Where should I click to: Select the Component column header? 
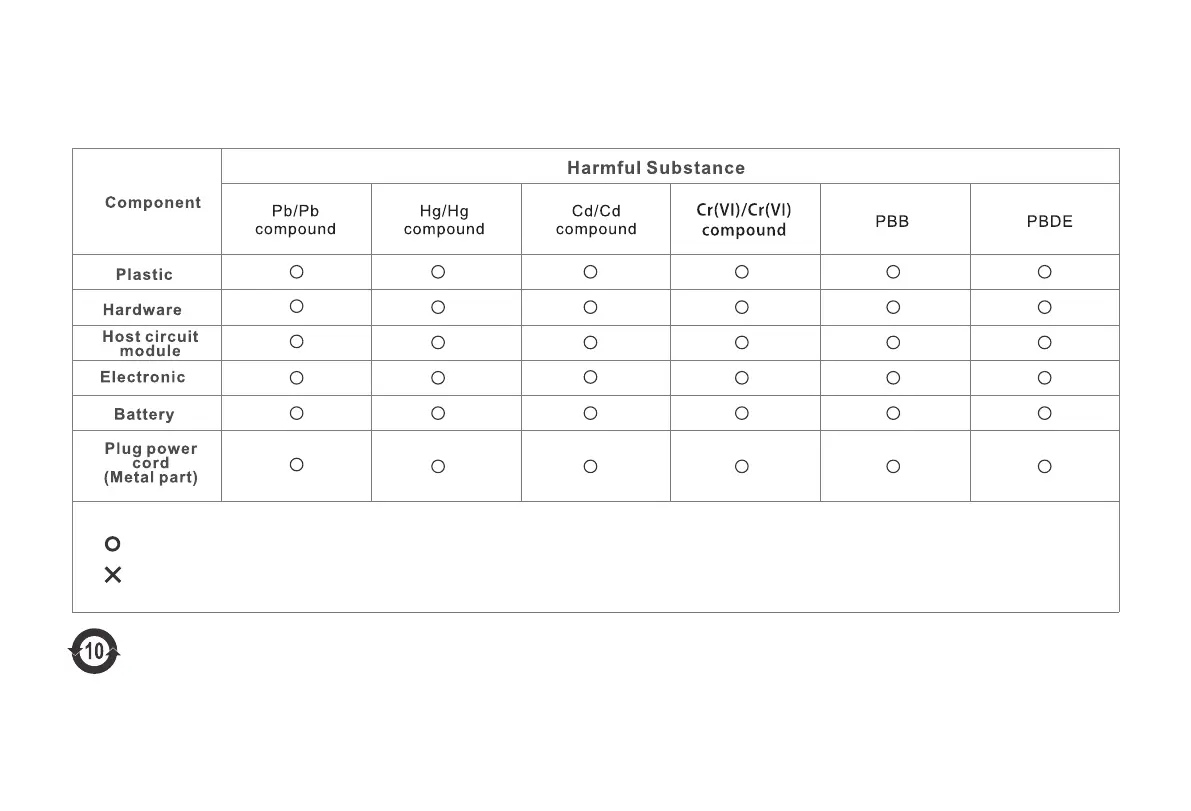pyautogui.click(x=153, y=203)
